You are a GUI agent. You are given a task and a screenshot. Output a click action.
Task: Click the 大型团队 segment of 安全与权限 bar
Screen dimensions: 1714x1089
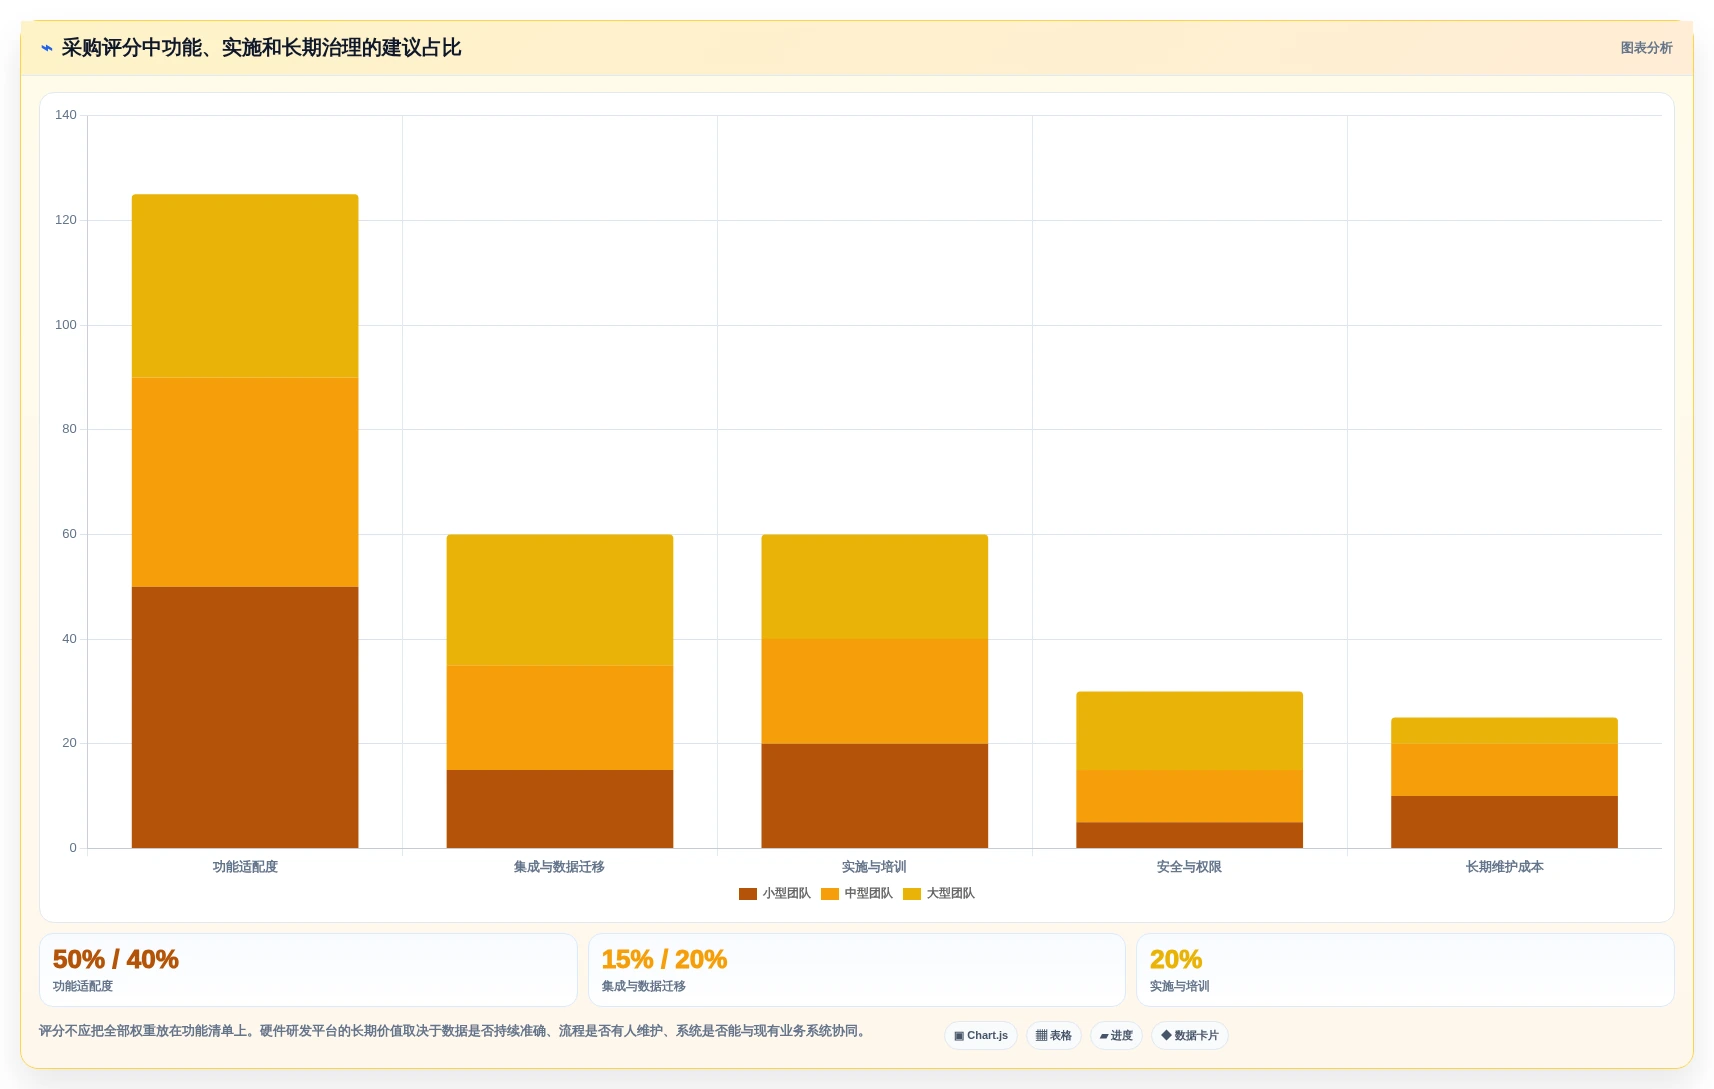tap(1190, 731)
